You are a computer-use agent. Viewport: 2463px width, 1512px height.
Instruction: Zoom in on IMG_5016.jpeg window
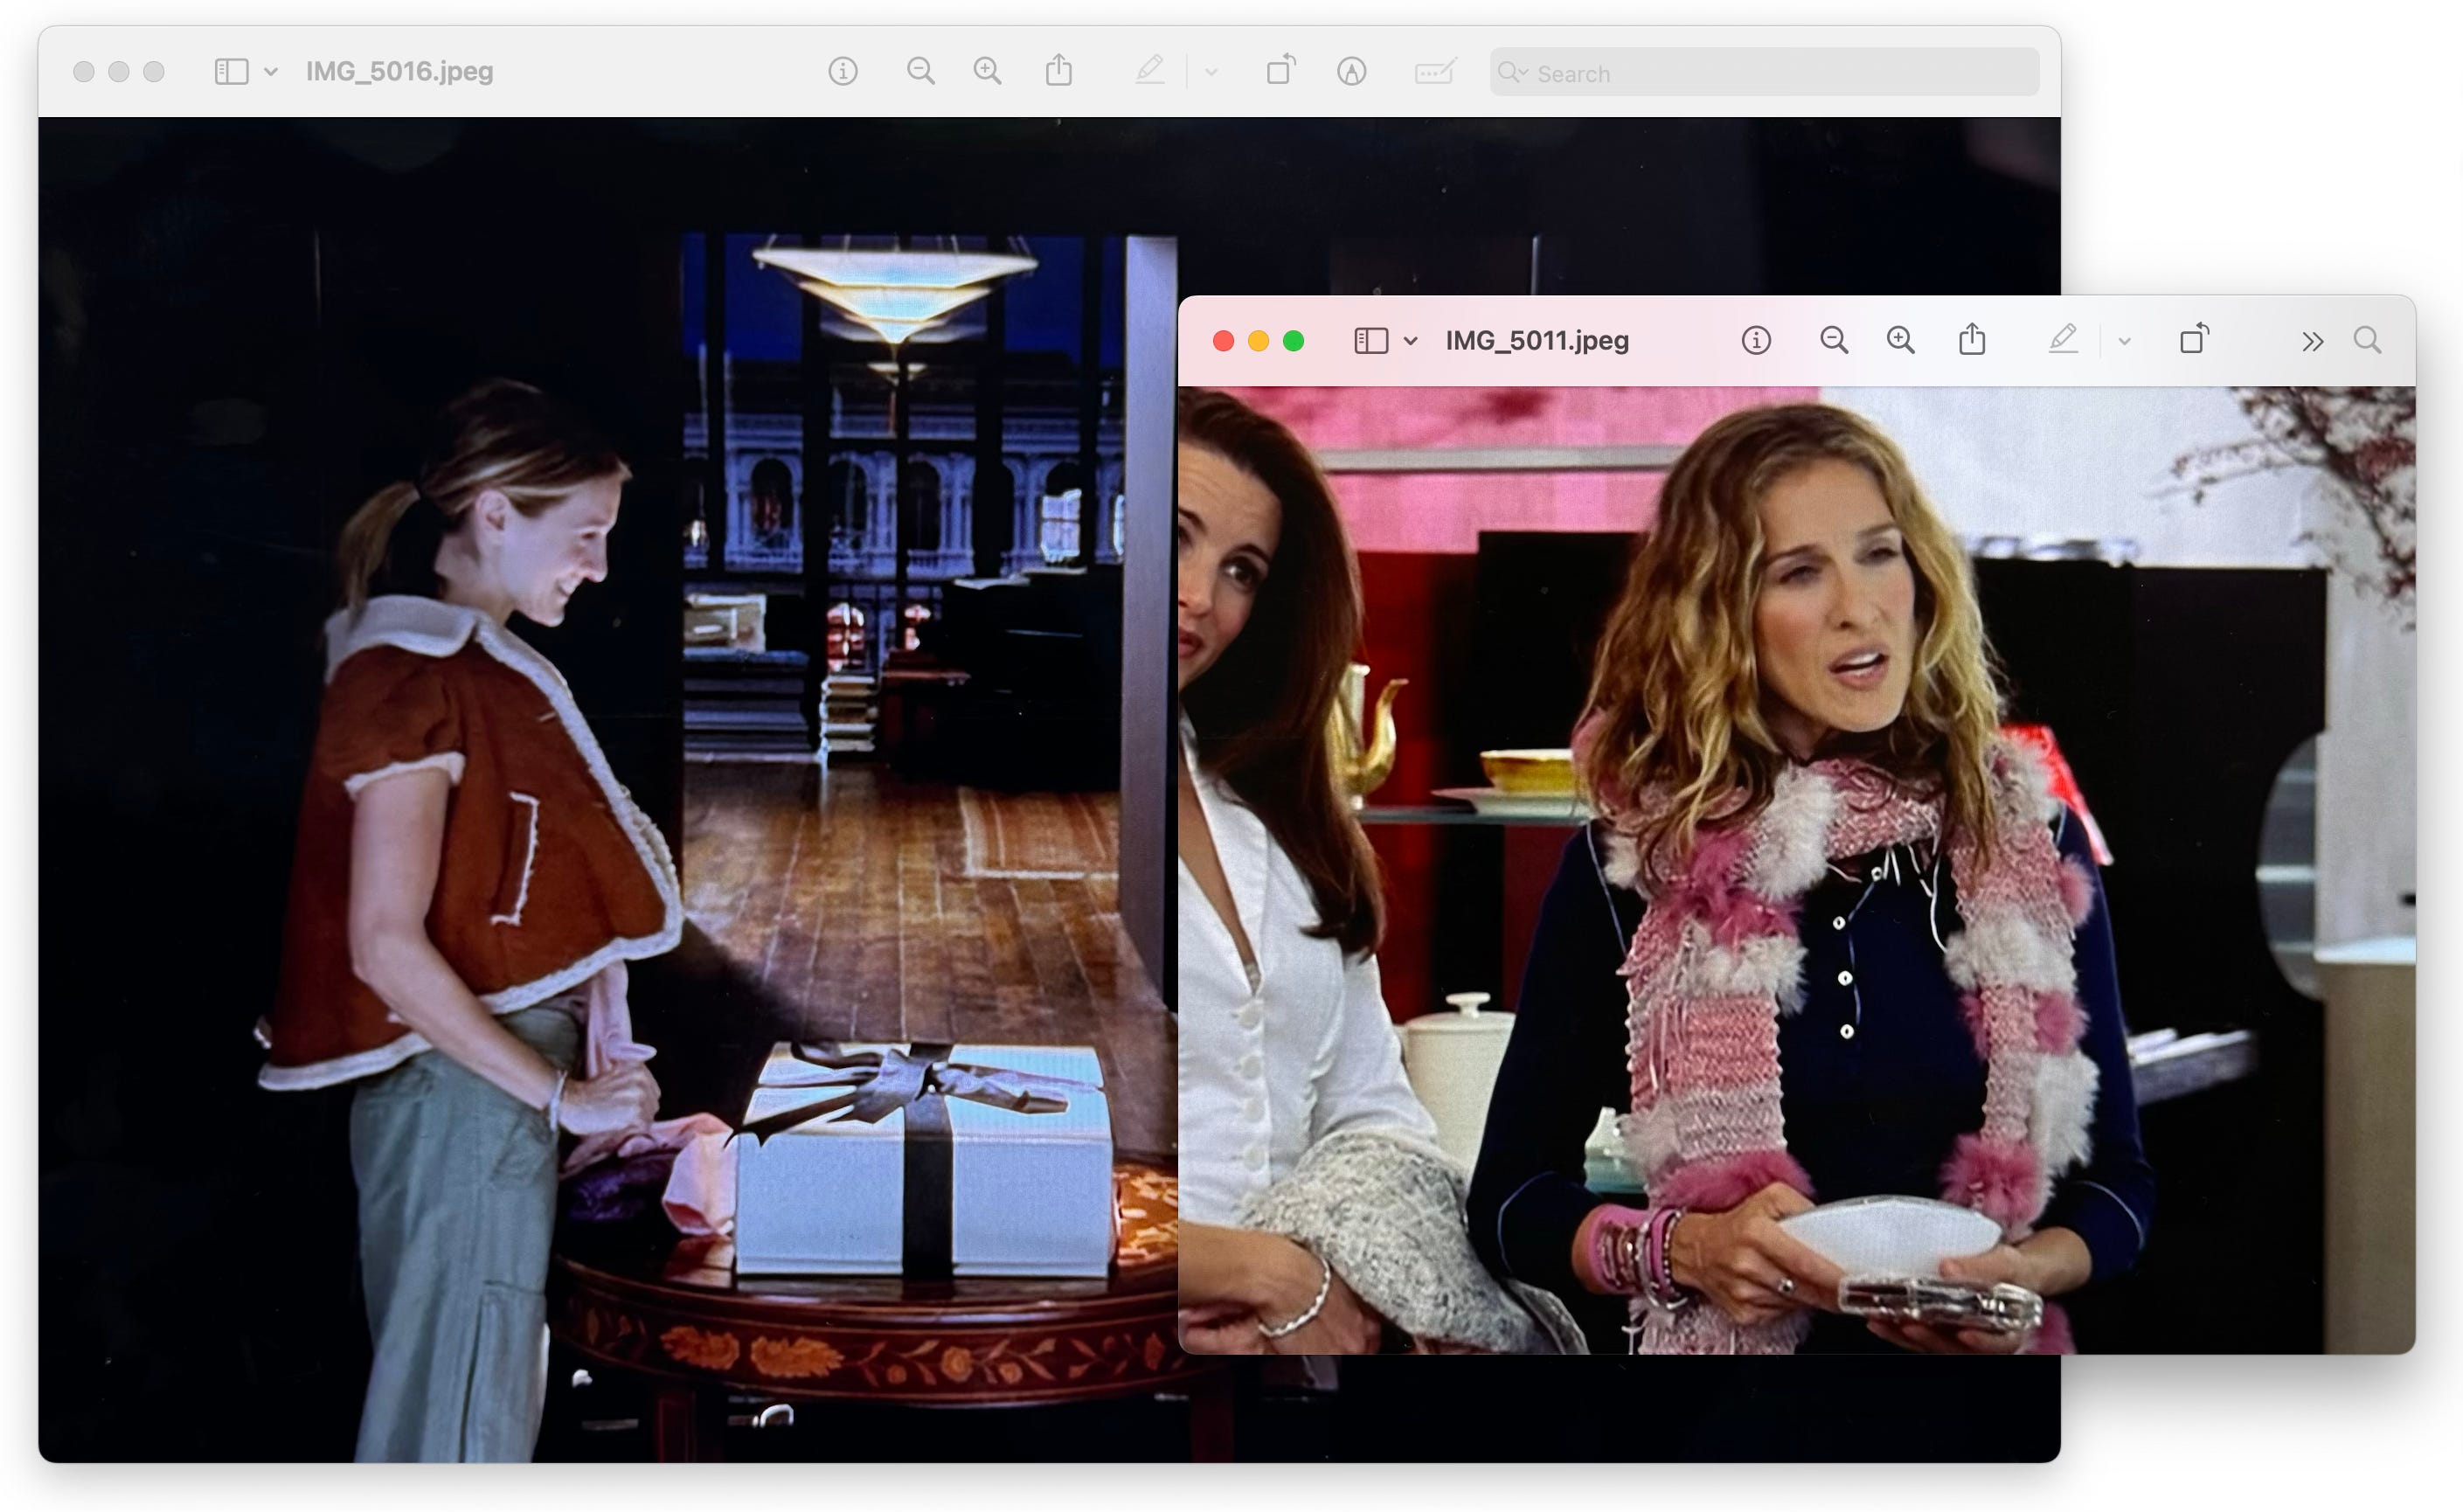pos(988,71)
